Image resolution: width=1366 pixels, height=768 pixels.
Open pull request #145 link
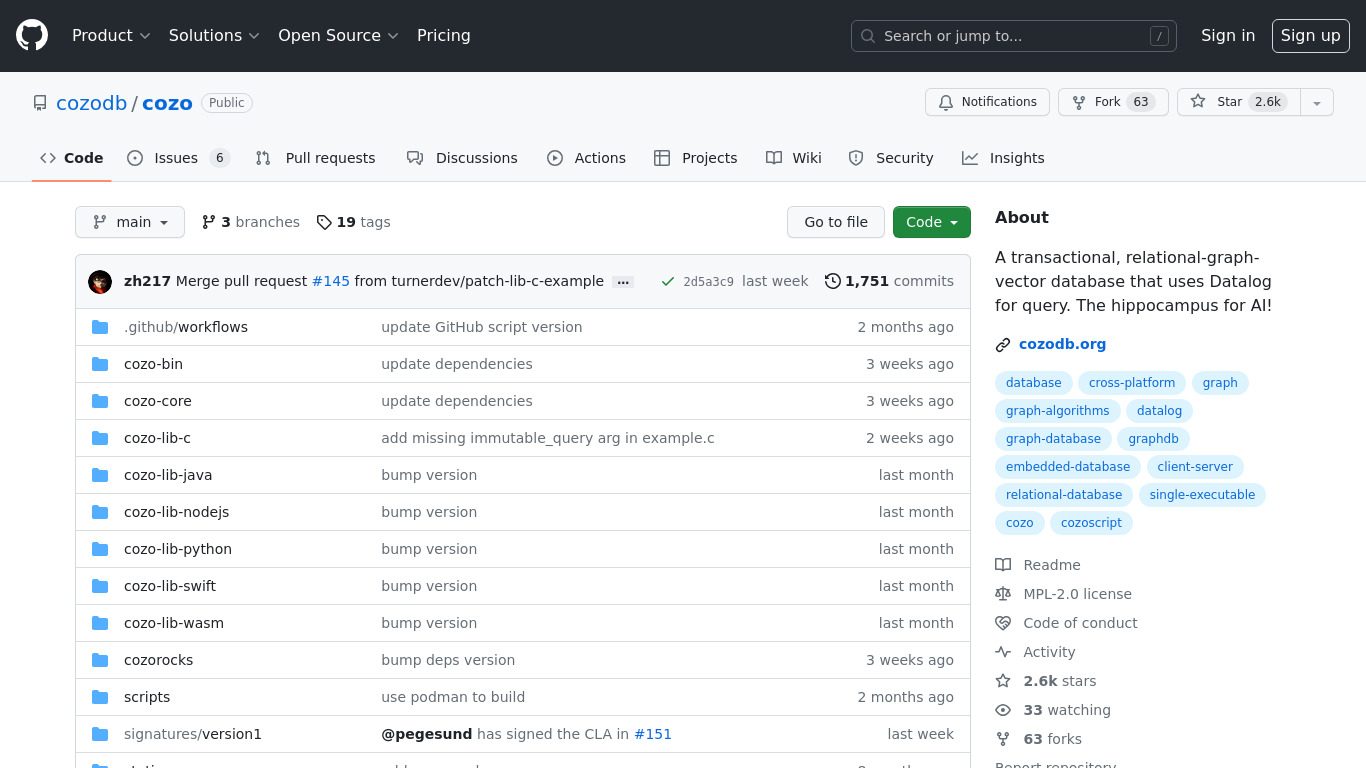tap(331, 282)
